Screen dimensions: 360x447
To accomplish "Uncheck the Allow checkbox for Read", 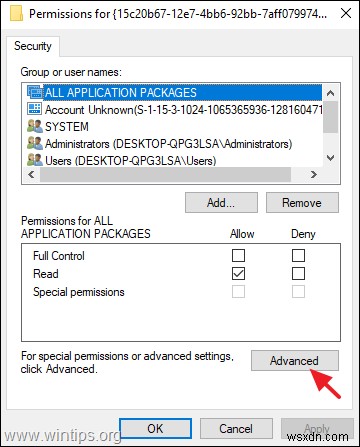I will point(238,274).
